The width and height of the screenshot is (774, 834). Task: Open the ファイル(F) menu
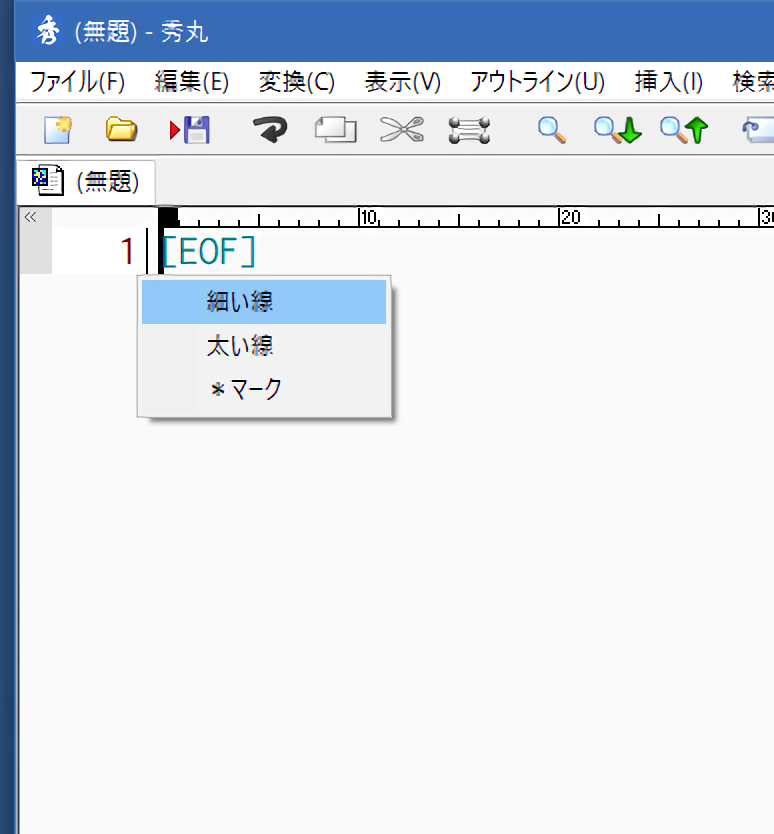click(77, 82)
